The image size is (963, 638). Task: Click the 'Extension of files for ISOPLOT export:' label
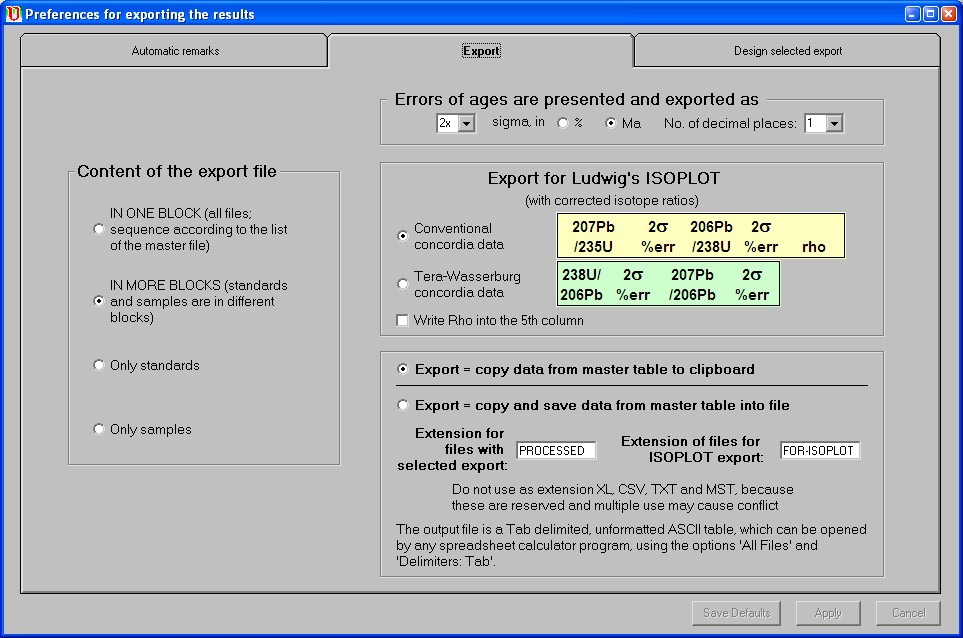pos(692,449)
